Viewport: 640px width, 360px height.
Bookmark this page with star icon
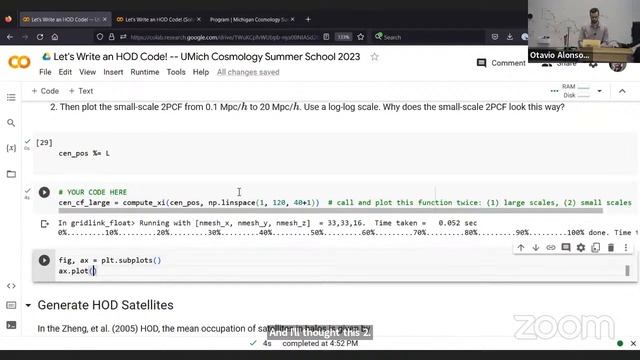(x=360, y=37)
